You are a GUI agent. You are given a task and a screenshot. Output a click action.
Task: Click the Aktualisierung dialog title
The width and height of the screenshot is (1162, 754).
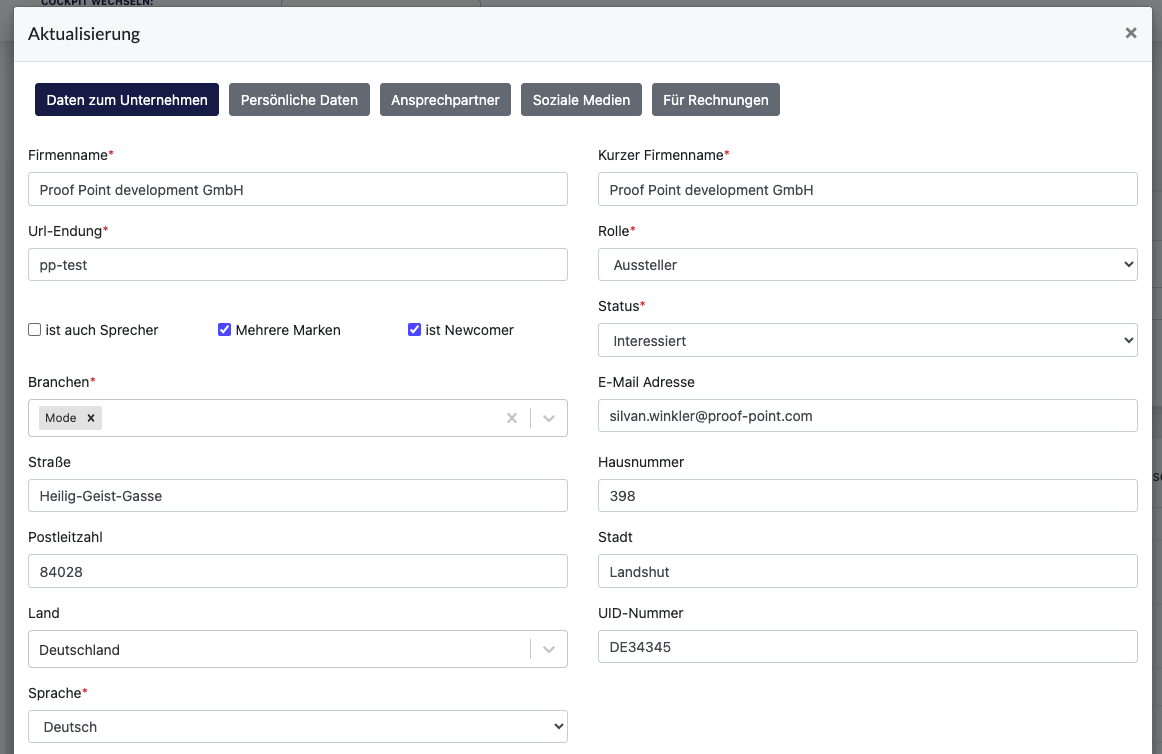pyautogui.click(x=84, y=34)
